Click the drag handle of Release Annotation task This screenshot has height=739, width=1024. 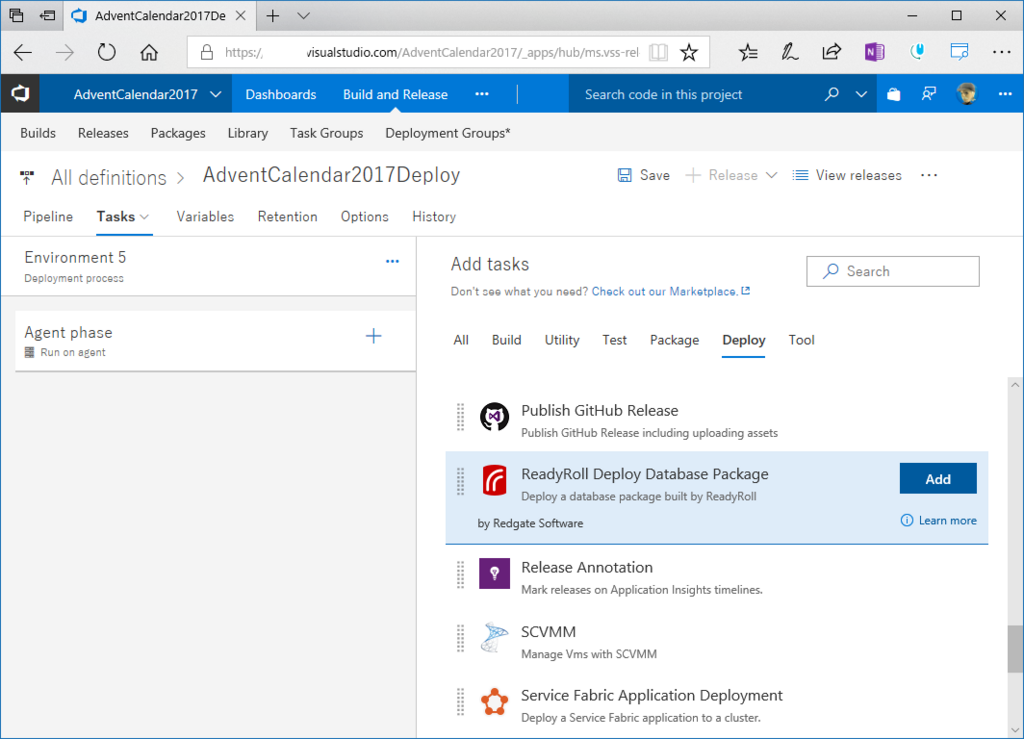(x=460, y=574)
